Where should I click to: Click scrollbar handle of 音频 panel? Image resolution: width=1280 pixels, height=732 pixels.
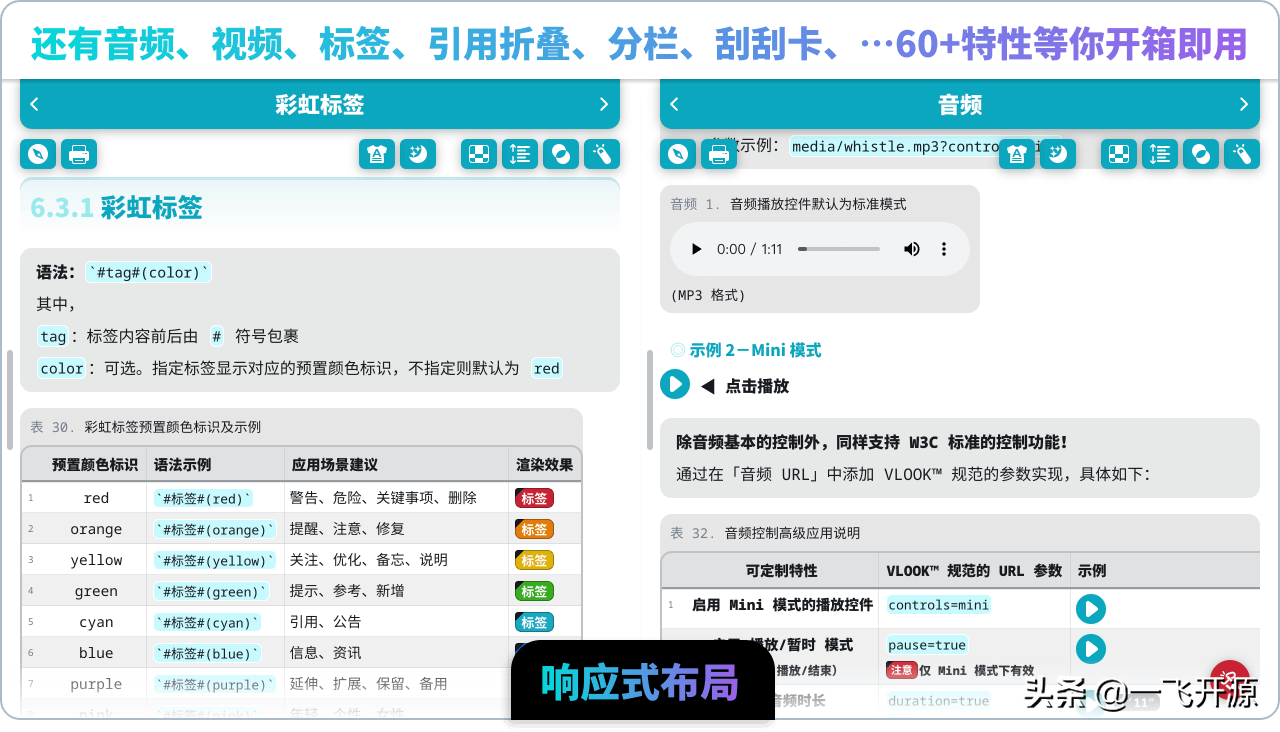[x=650, y=399]
